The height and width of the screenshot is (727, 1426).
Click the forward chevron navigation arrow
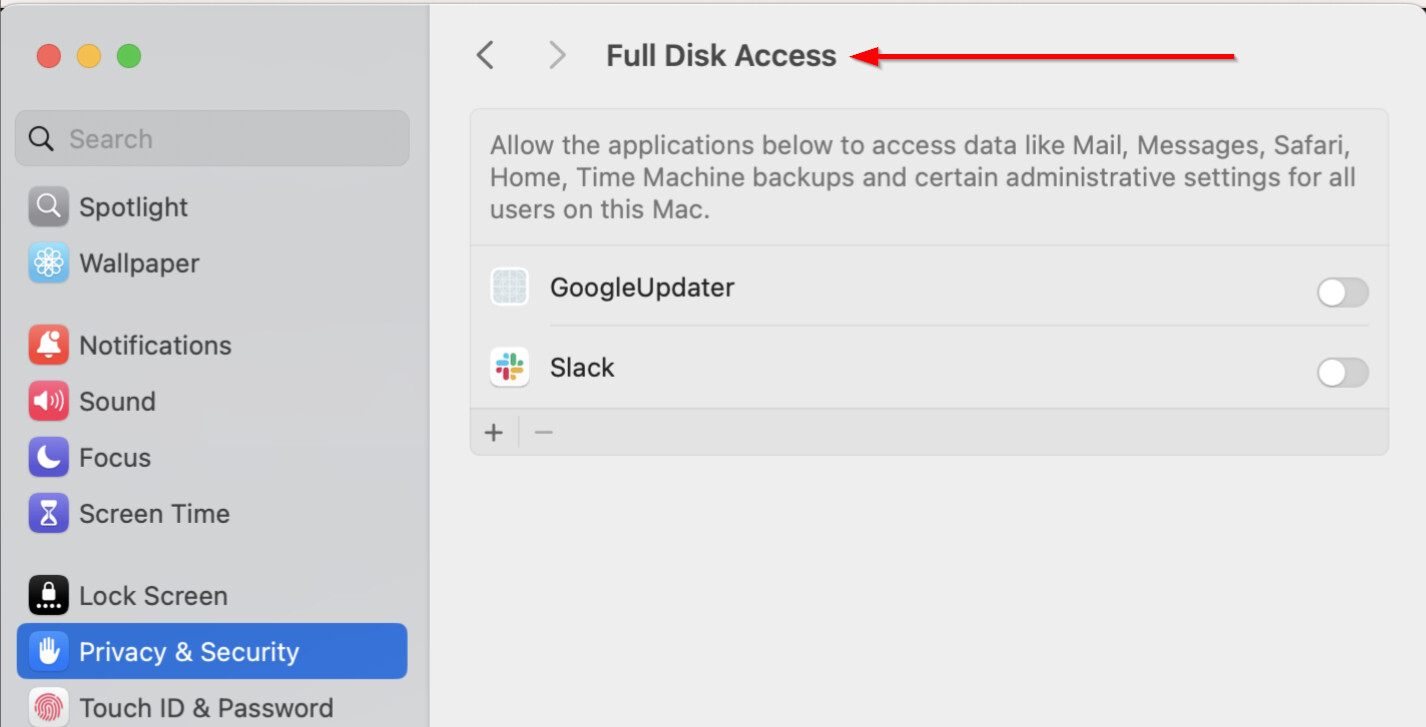(557, 55)
